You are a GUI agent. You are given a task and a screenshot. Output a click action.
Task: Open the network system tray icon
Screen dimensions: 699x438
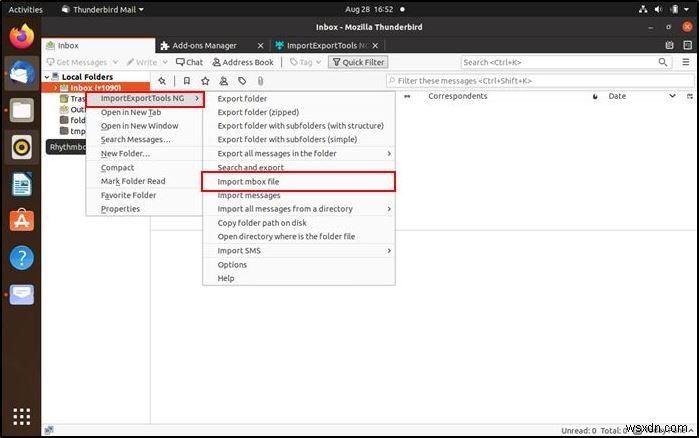tap(643, 9)
